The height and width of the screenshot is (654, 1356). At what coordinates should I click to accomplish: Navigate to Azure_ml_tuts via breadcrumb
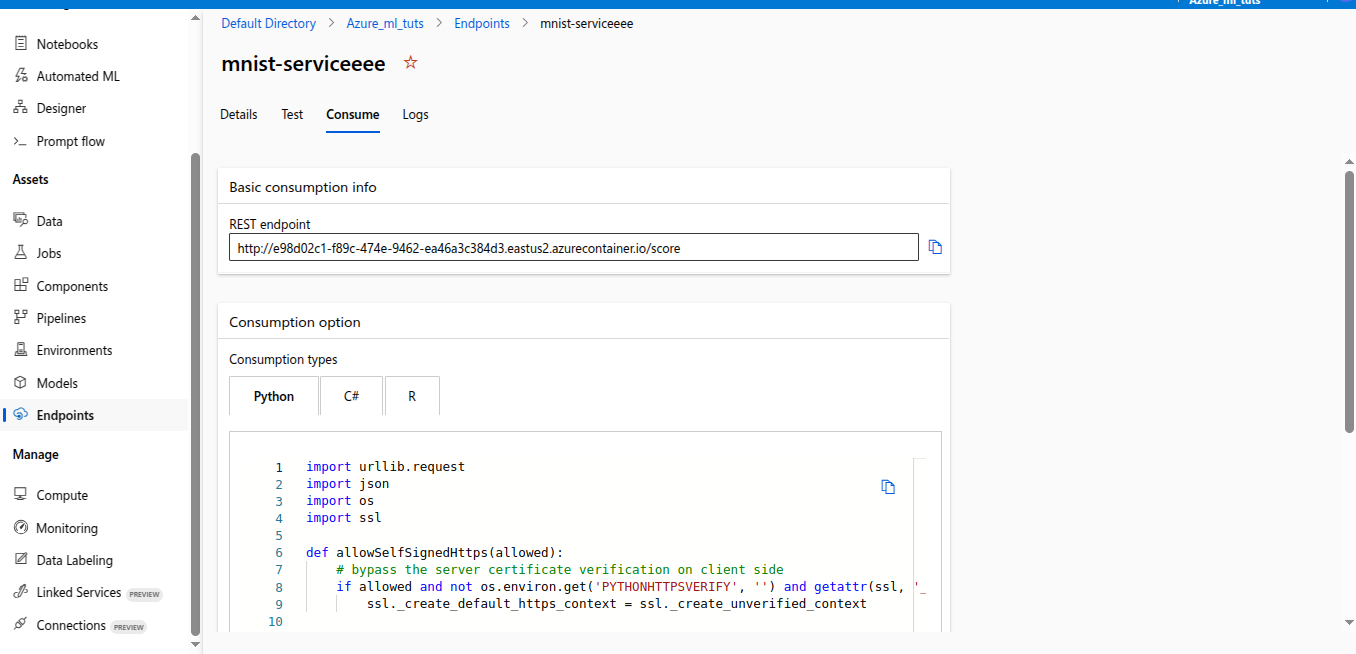(384, 22)
